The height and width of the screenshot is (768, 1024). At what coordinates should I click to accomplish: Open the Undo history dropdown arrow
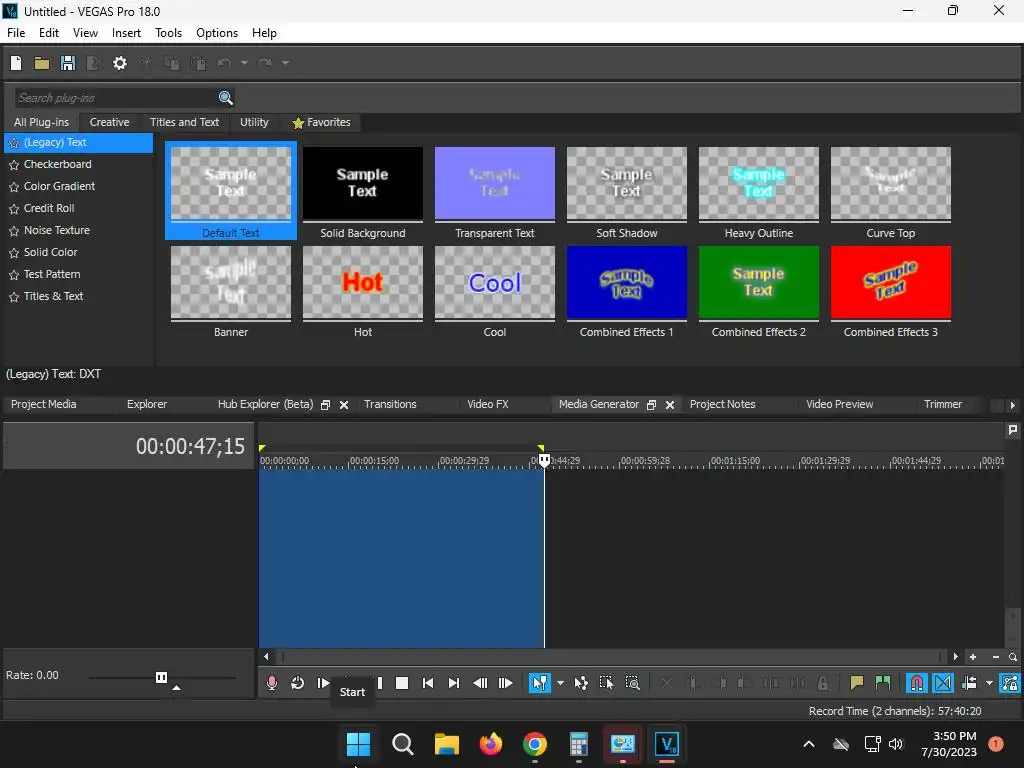point(244,63)
